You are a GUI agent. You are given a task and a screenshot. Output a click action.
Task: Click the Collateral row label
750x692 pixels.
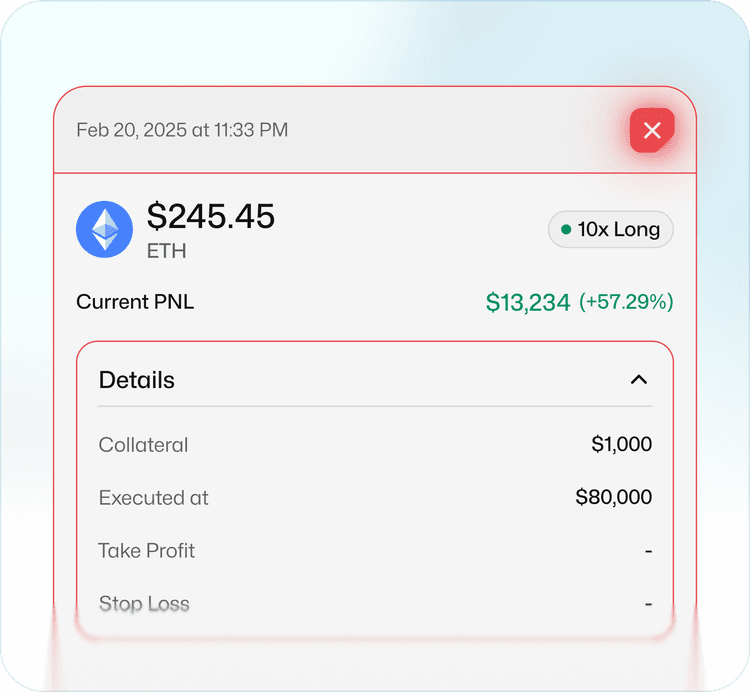143,445
